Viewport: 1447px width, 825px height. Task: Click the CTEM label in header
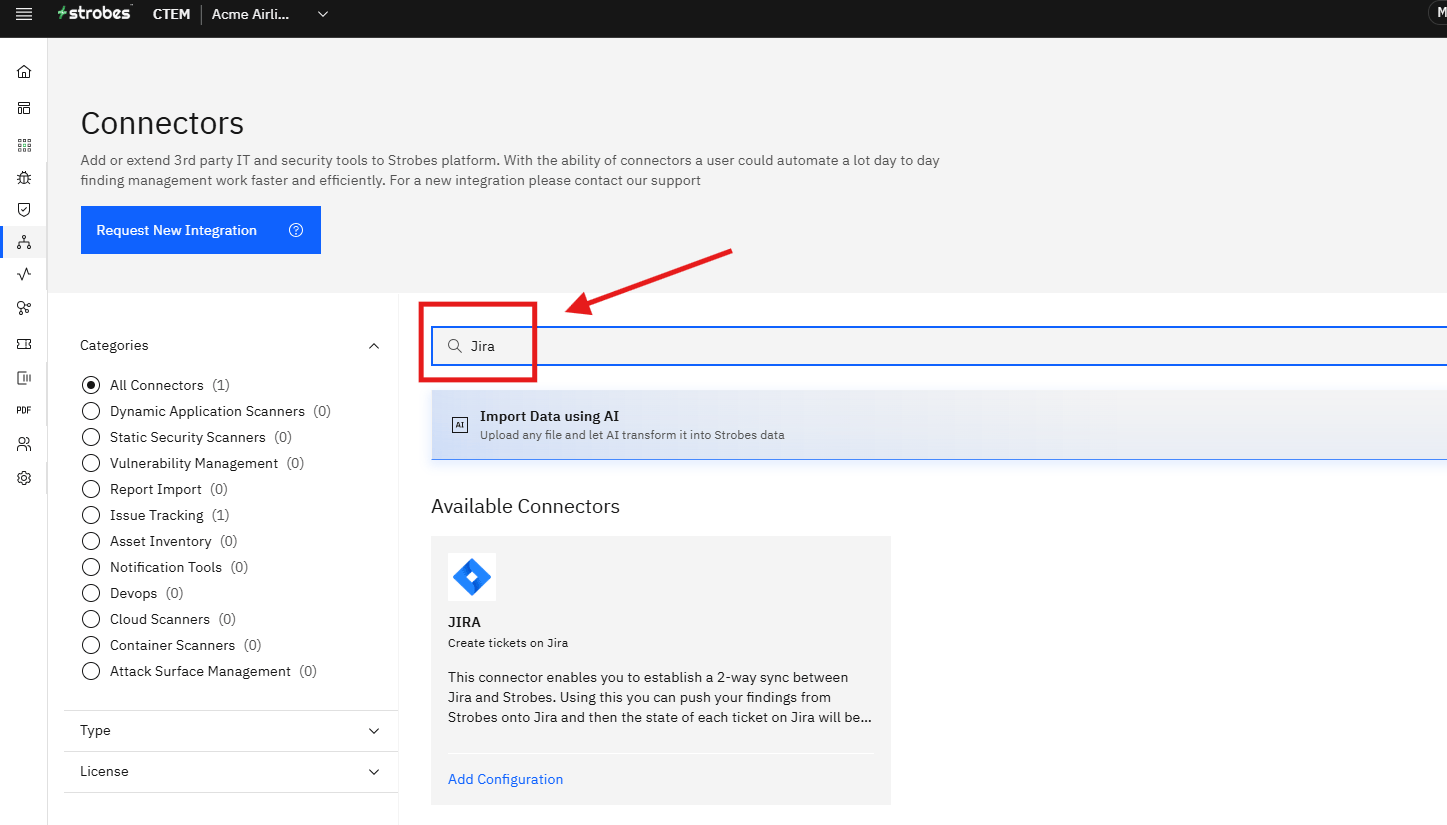click(x=172, y=14)
